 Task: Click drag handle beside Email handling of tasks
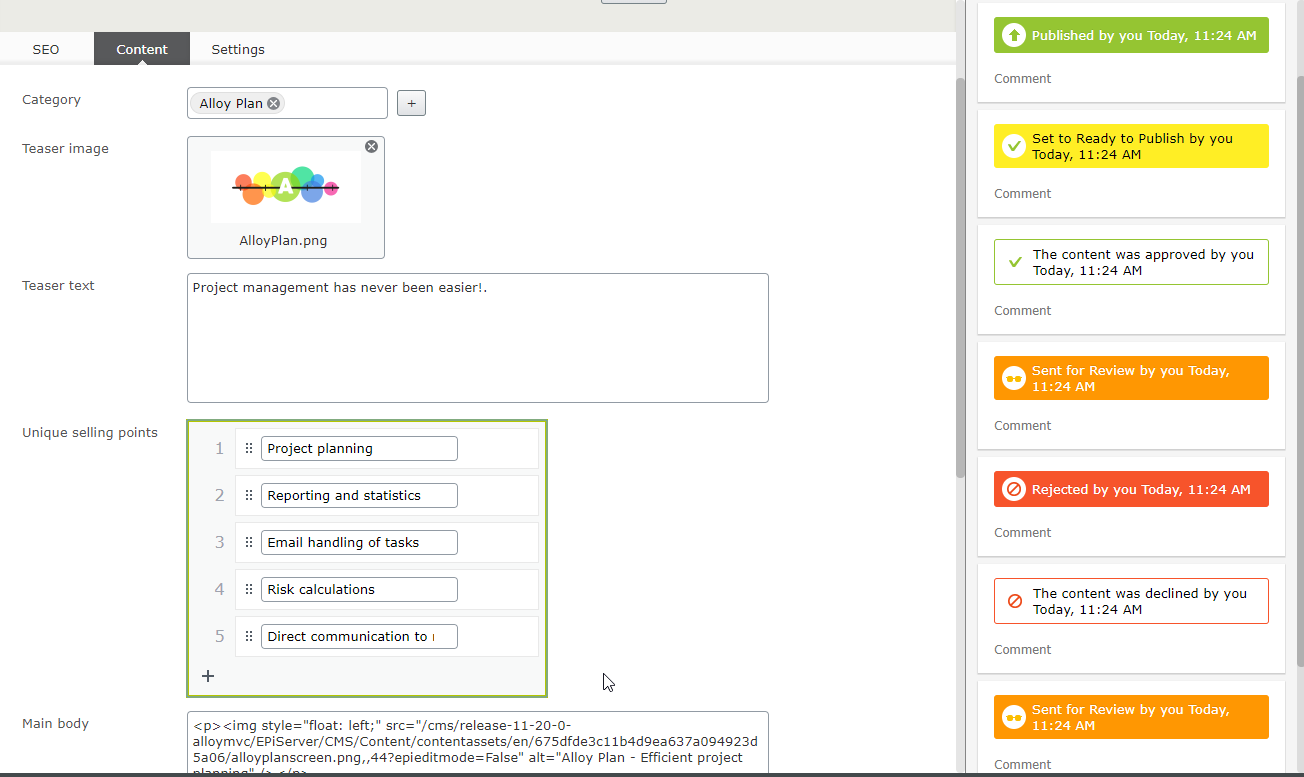point(249,543)
